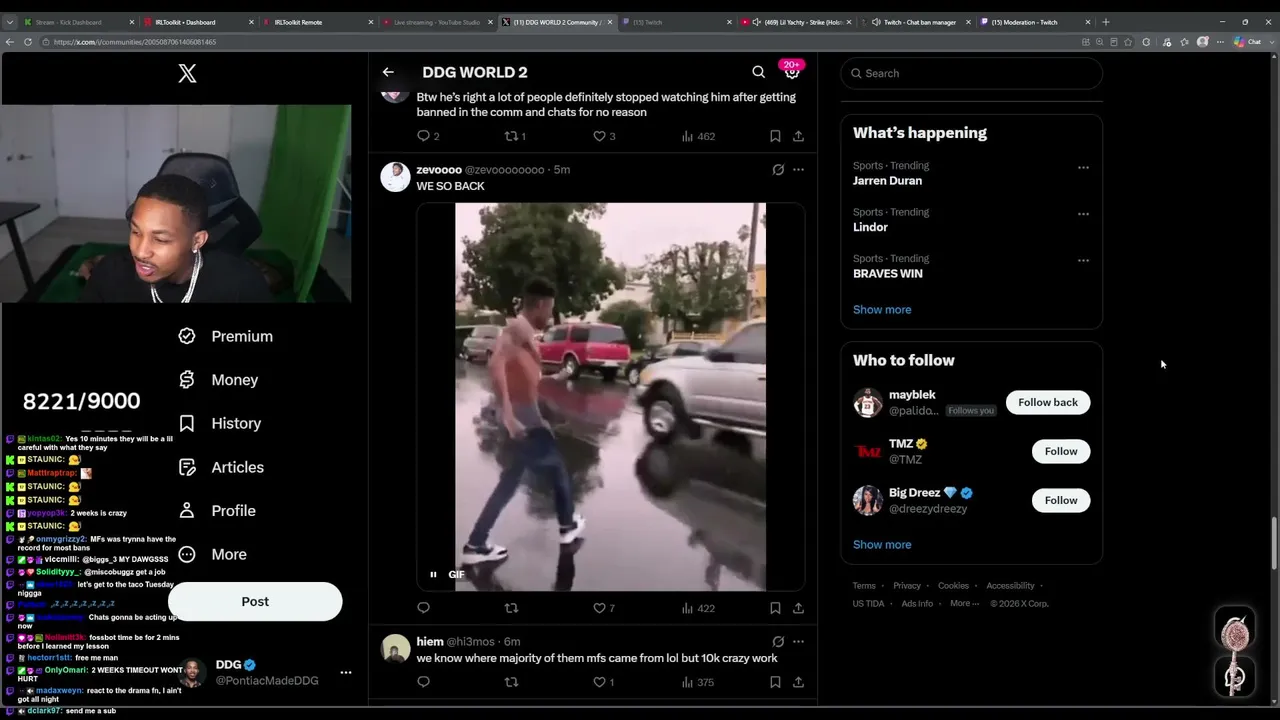Viewport: 1280px width, 720px height.
Task: Pause the GIF in zevoooo's post
Action: (433, 574)
